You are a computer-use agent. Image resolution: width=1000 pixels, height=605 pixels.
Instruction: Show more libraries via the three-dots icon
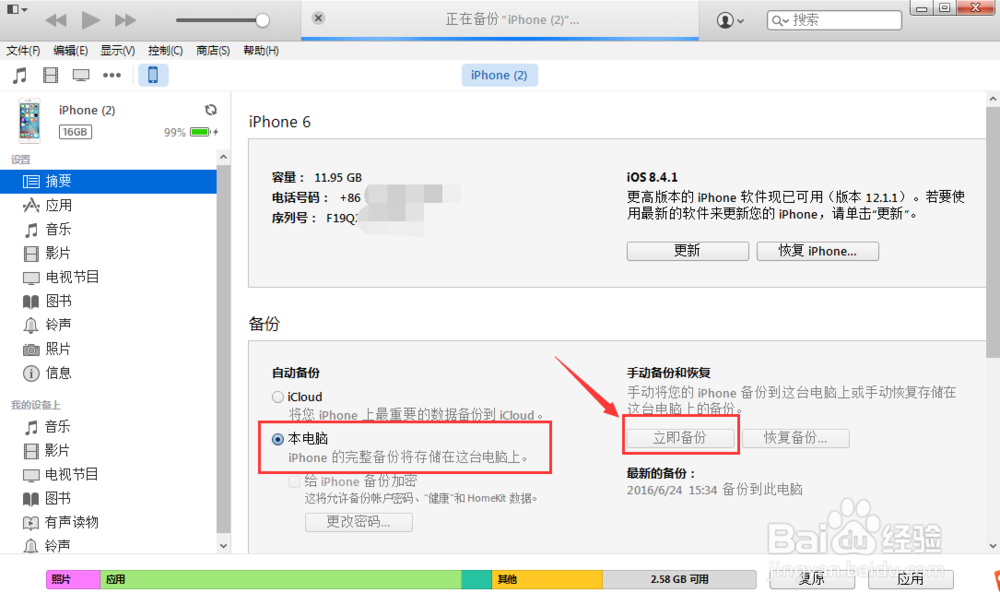click(x=112, y=75)
